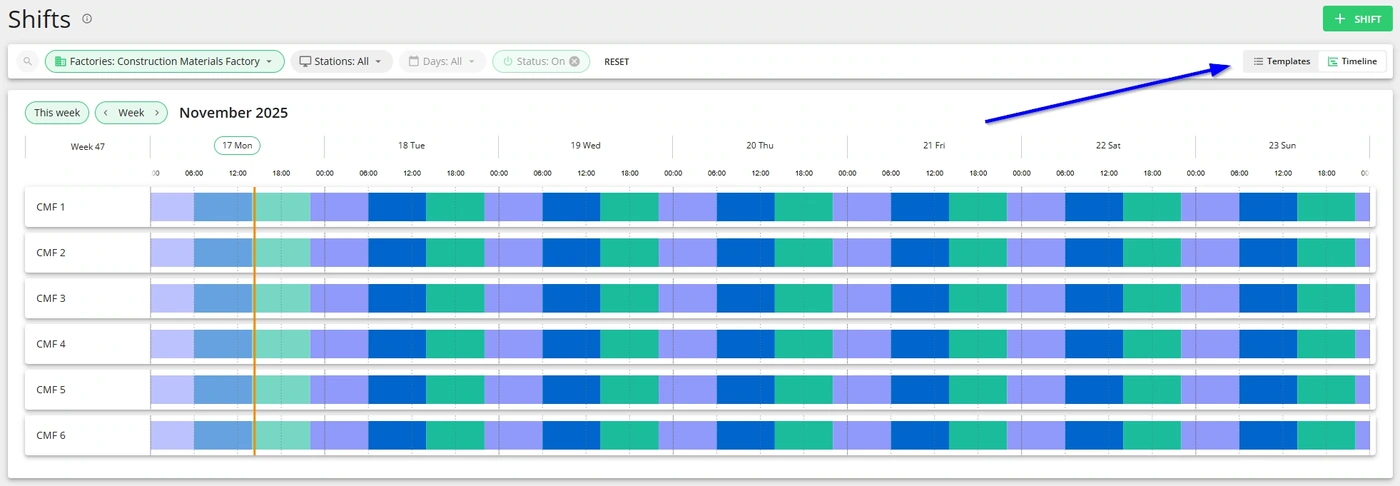This screenshot has height=486, width=1400.
Task: Open the Week range selector
Action: click(x=131, y=113)
